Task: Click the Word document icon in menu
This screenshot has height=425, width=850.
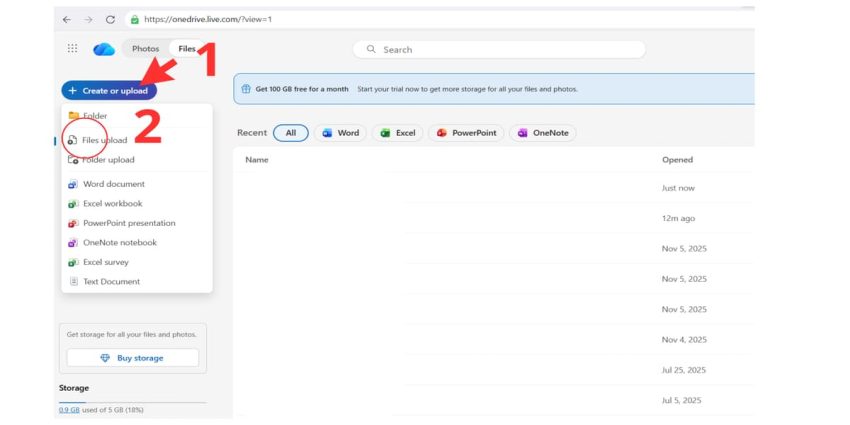Action: (x=73, y=184)
